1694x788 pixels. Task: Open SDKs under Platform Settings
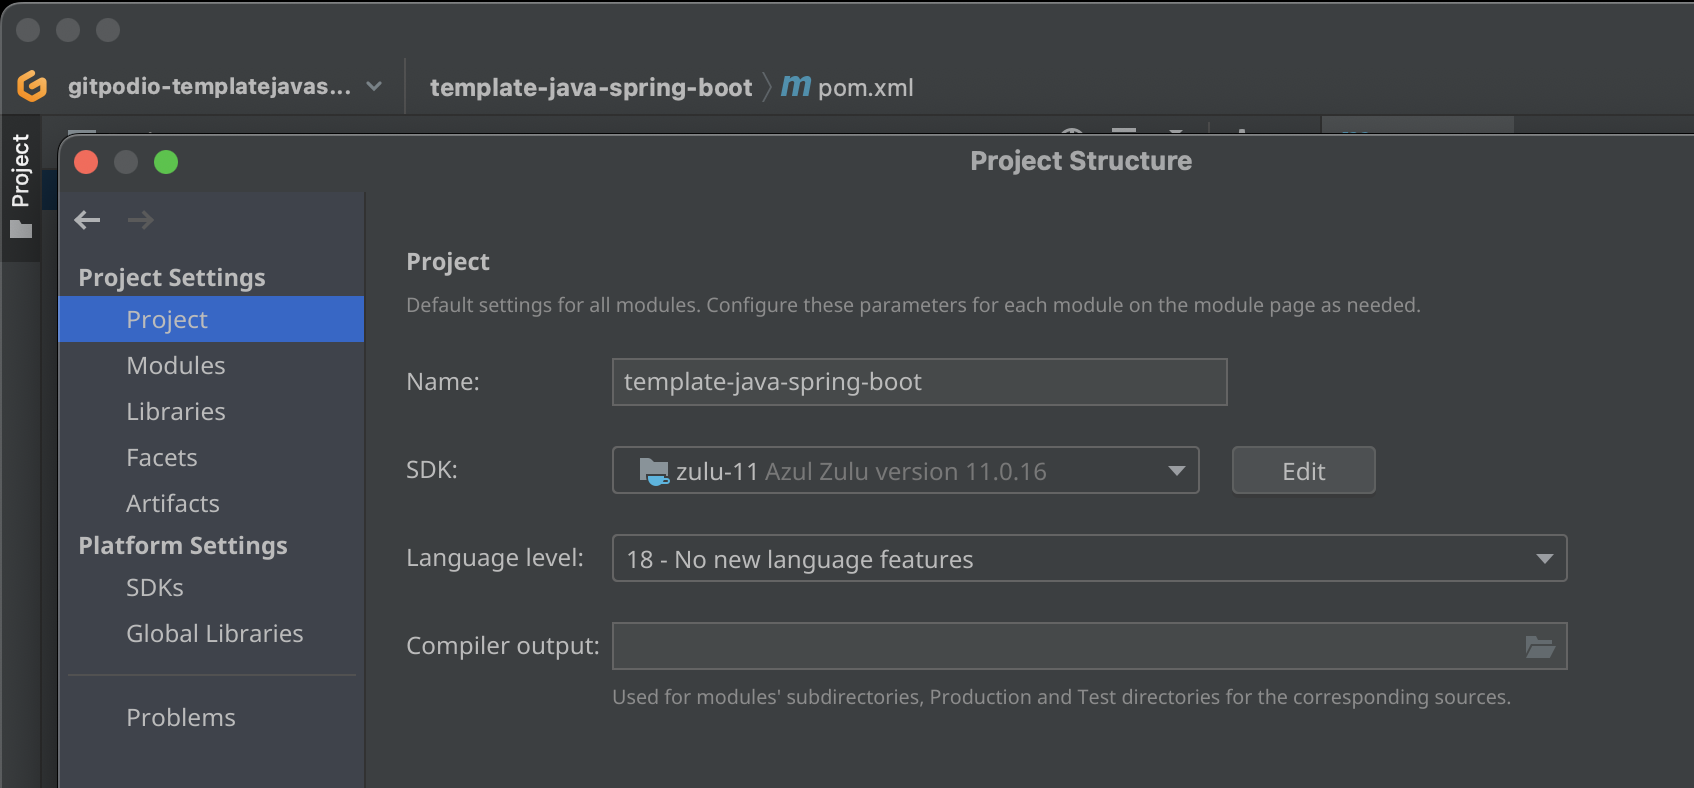(154, 587)
